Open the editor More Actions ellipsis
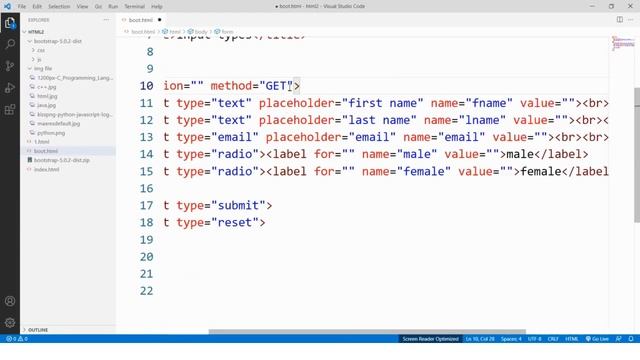640x360 pixels. click(631, 20)
